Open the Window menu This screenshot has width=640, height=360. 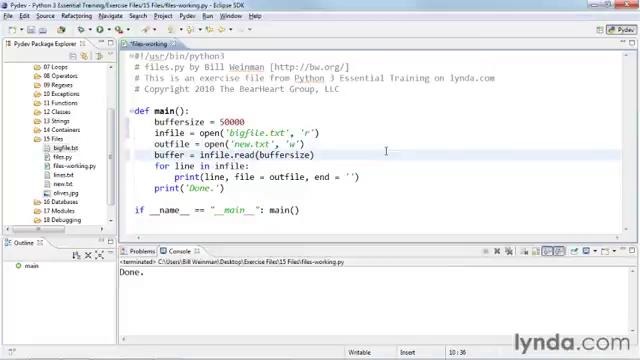(231, 16)
